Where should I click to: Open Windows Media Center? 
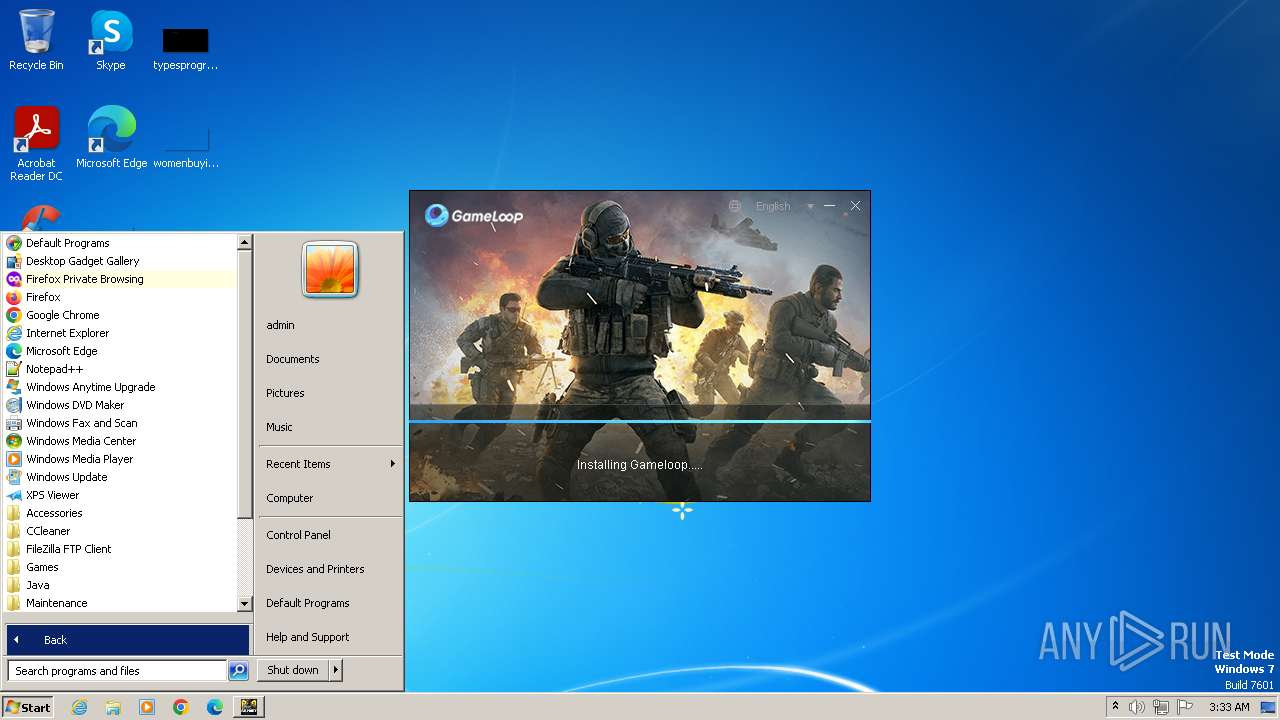pyautogui.click(x=119, y=441)
